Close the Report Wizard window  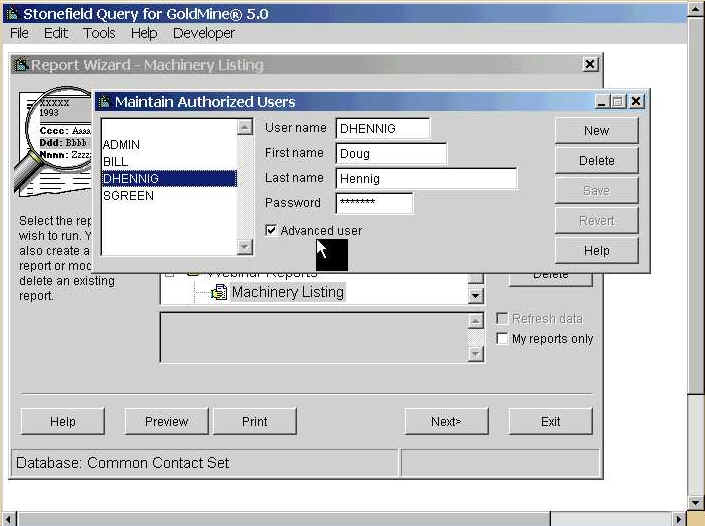590,64
